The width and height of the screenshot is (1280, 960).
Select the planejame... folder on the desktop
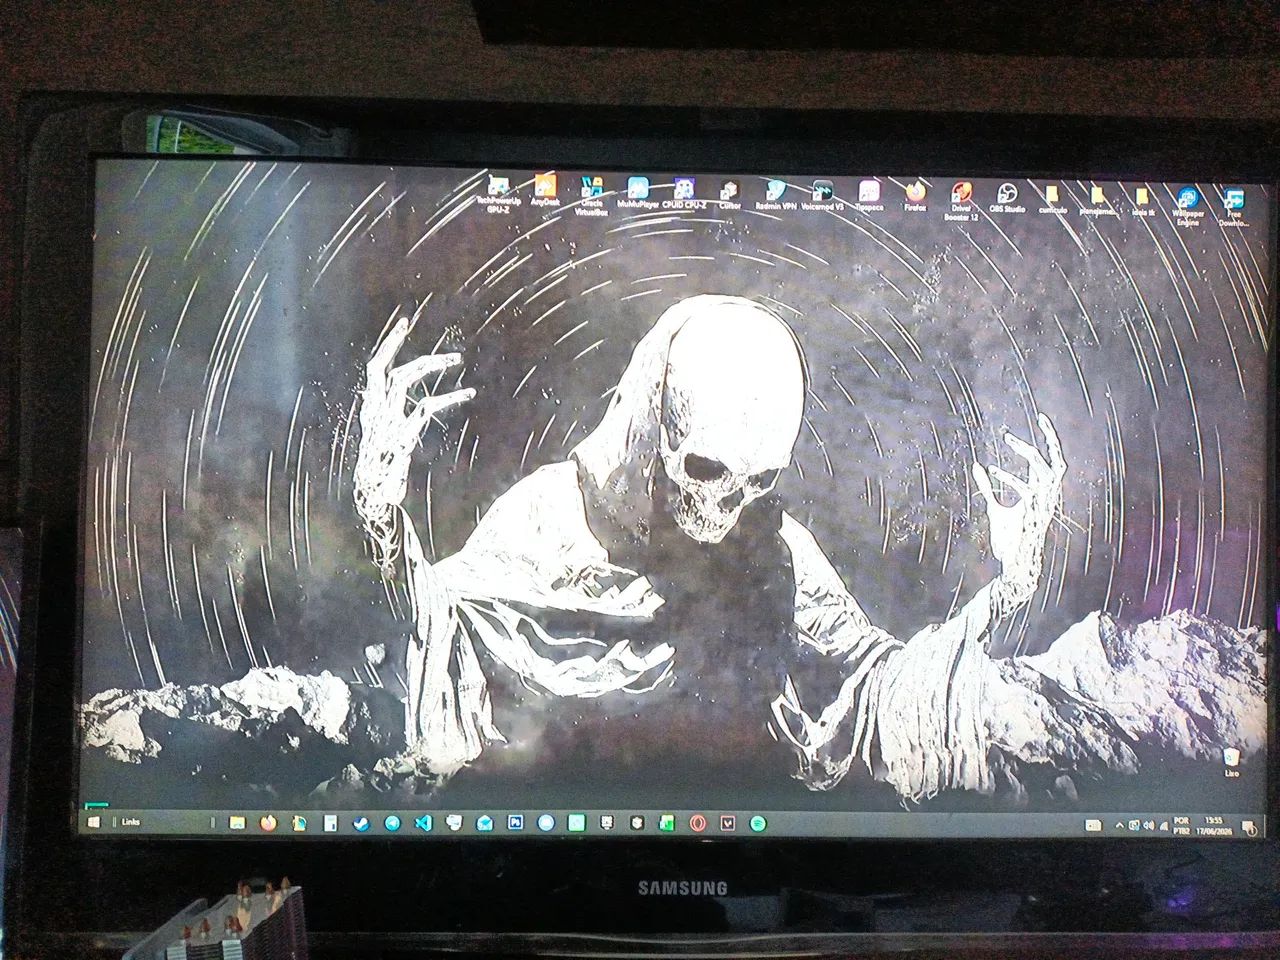point(1097,200)
